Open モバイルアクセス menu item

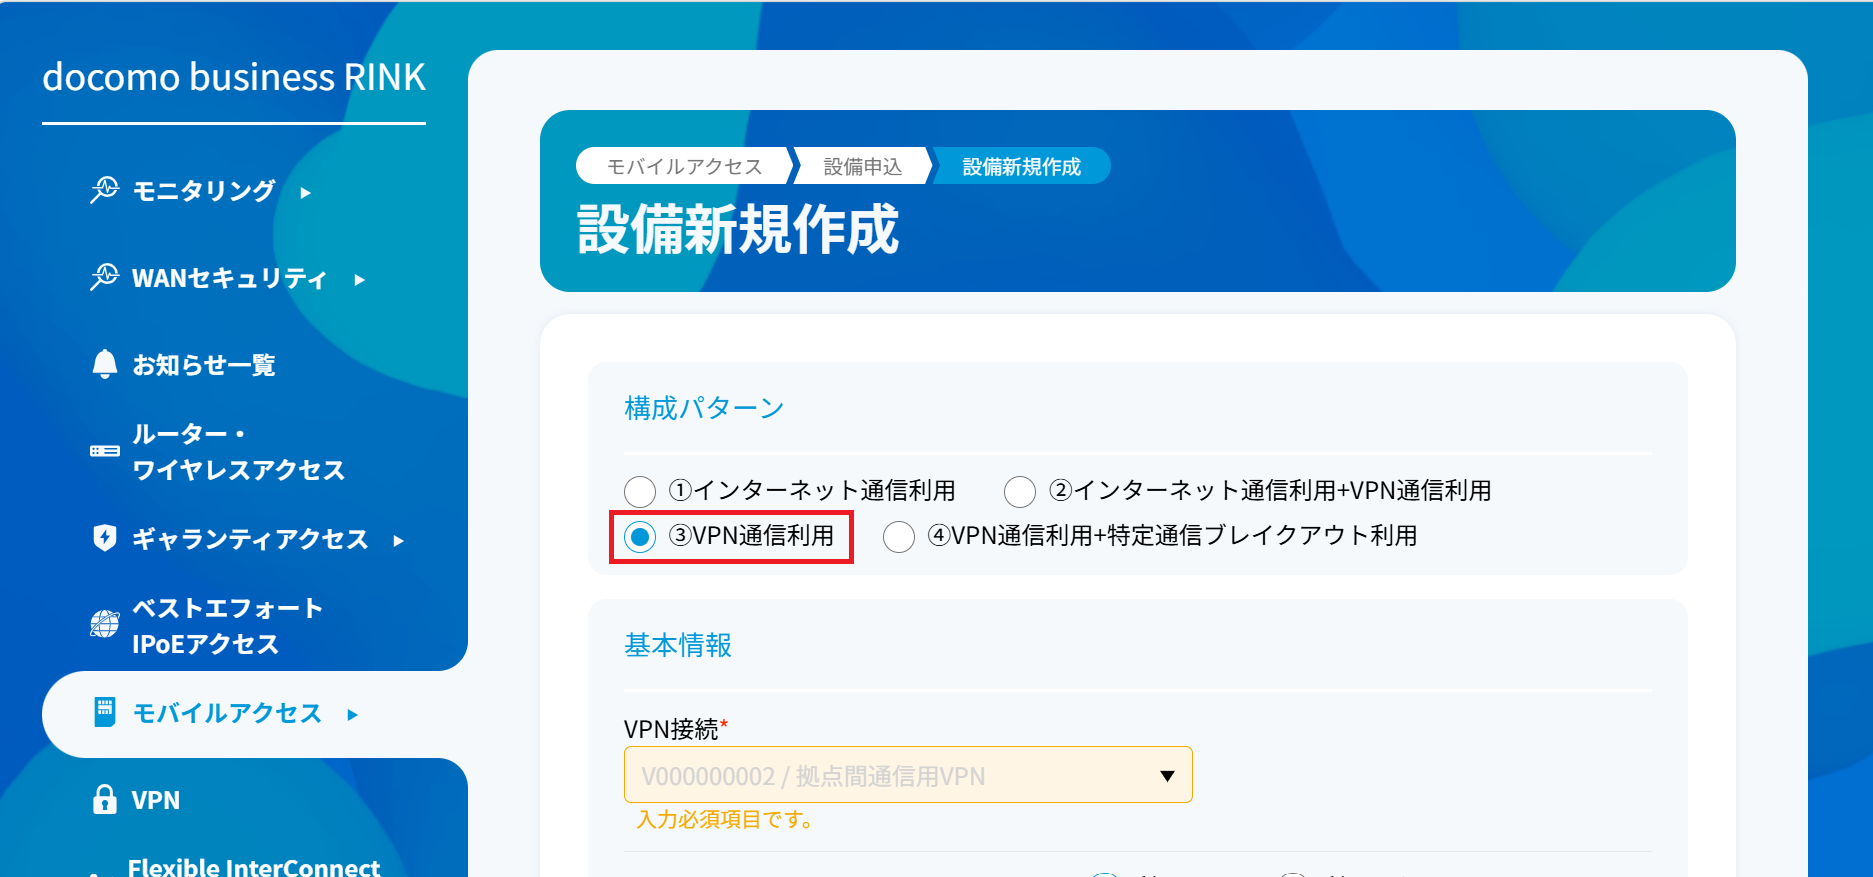(x=227, y=713)
